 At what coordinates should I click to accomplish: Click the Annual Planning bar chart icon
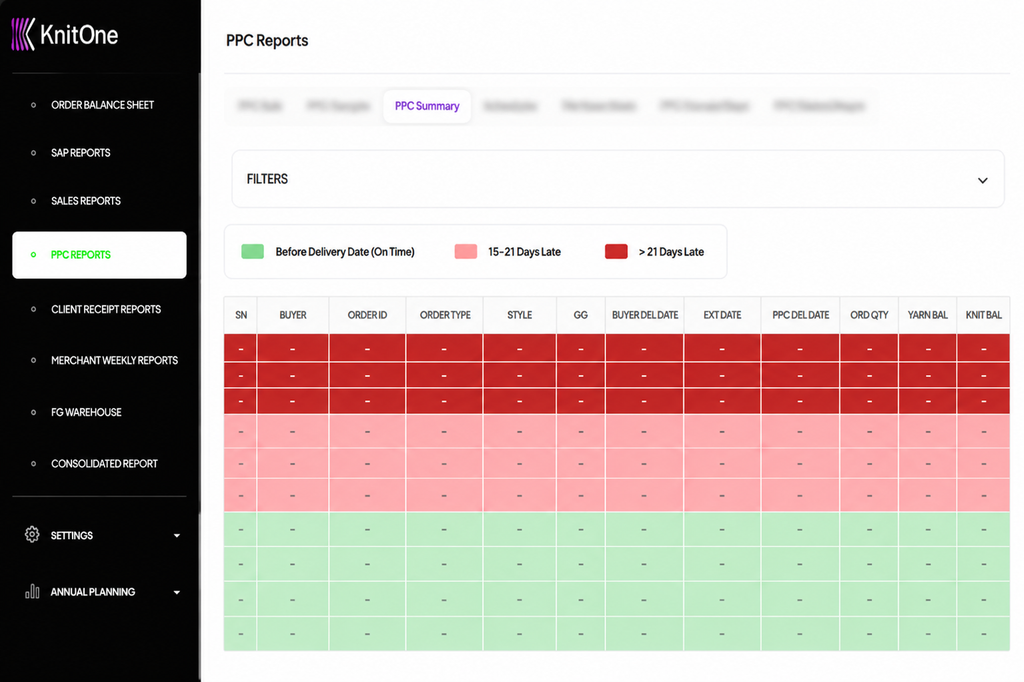pyautogui.click(x=32, y=591)
